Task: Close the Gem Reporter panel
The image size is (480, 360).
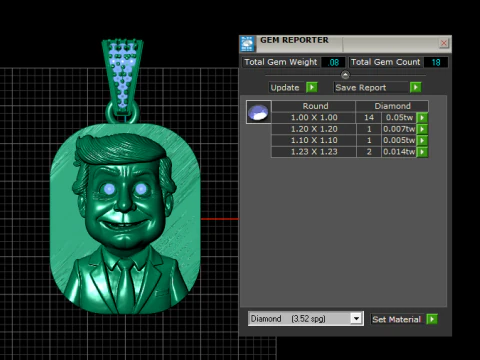Action: (444, 43)
